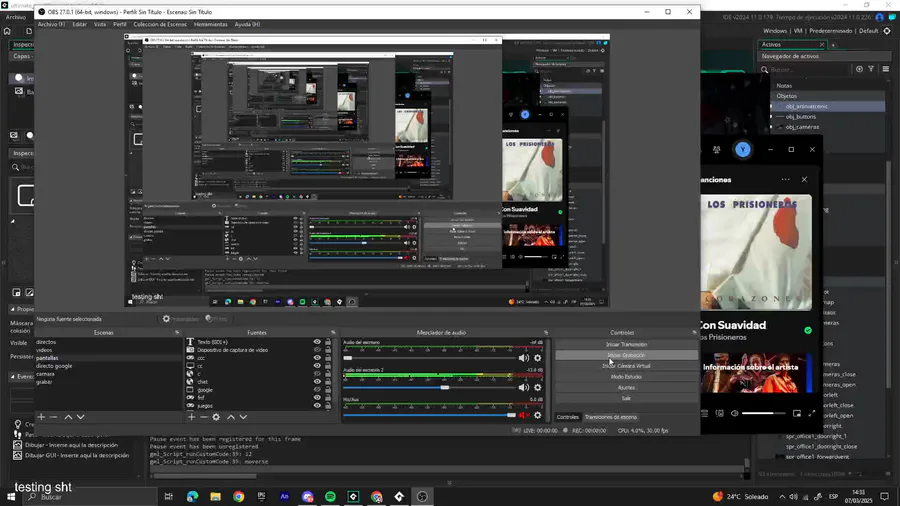Enable Modo Estudio in Controles
Image resolution: width=900 pixels, height=506 pixels.
(626, 377)
